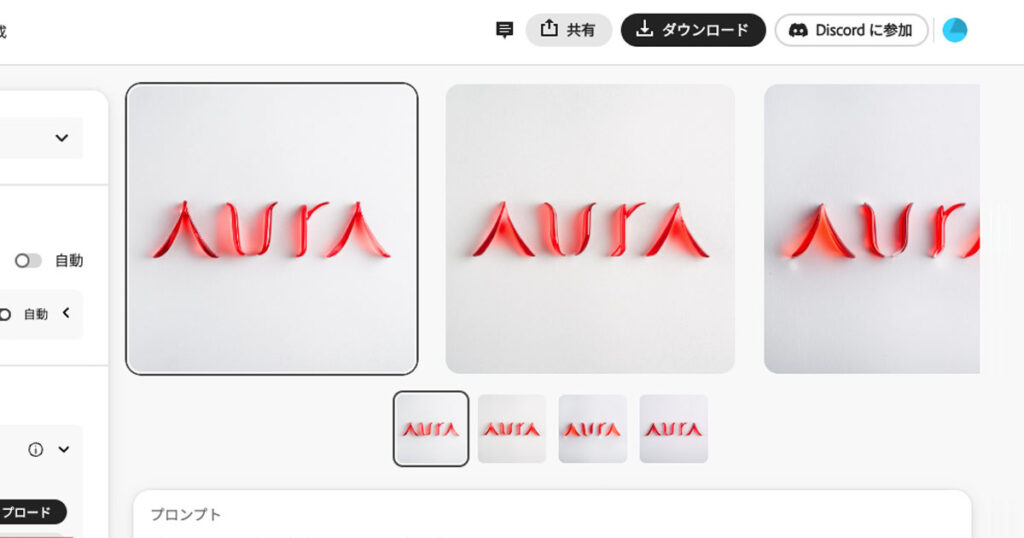Join Discord via Discord に参加 button
The image size is (1024, 538).
[x=851, y=30]
